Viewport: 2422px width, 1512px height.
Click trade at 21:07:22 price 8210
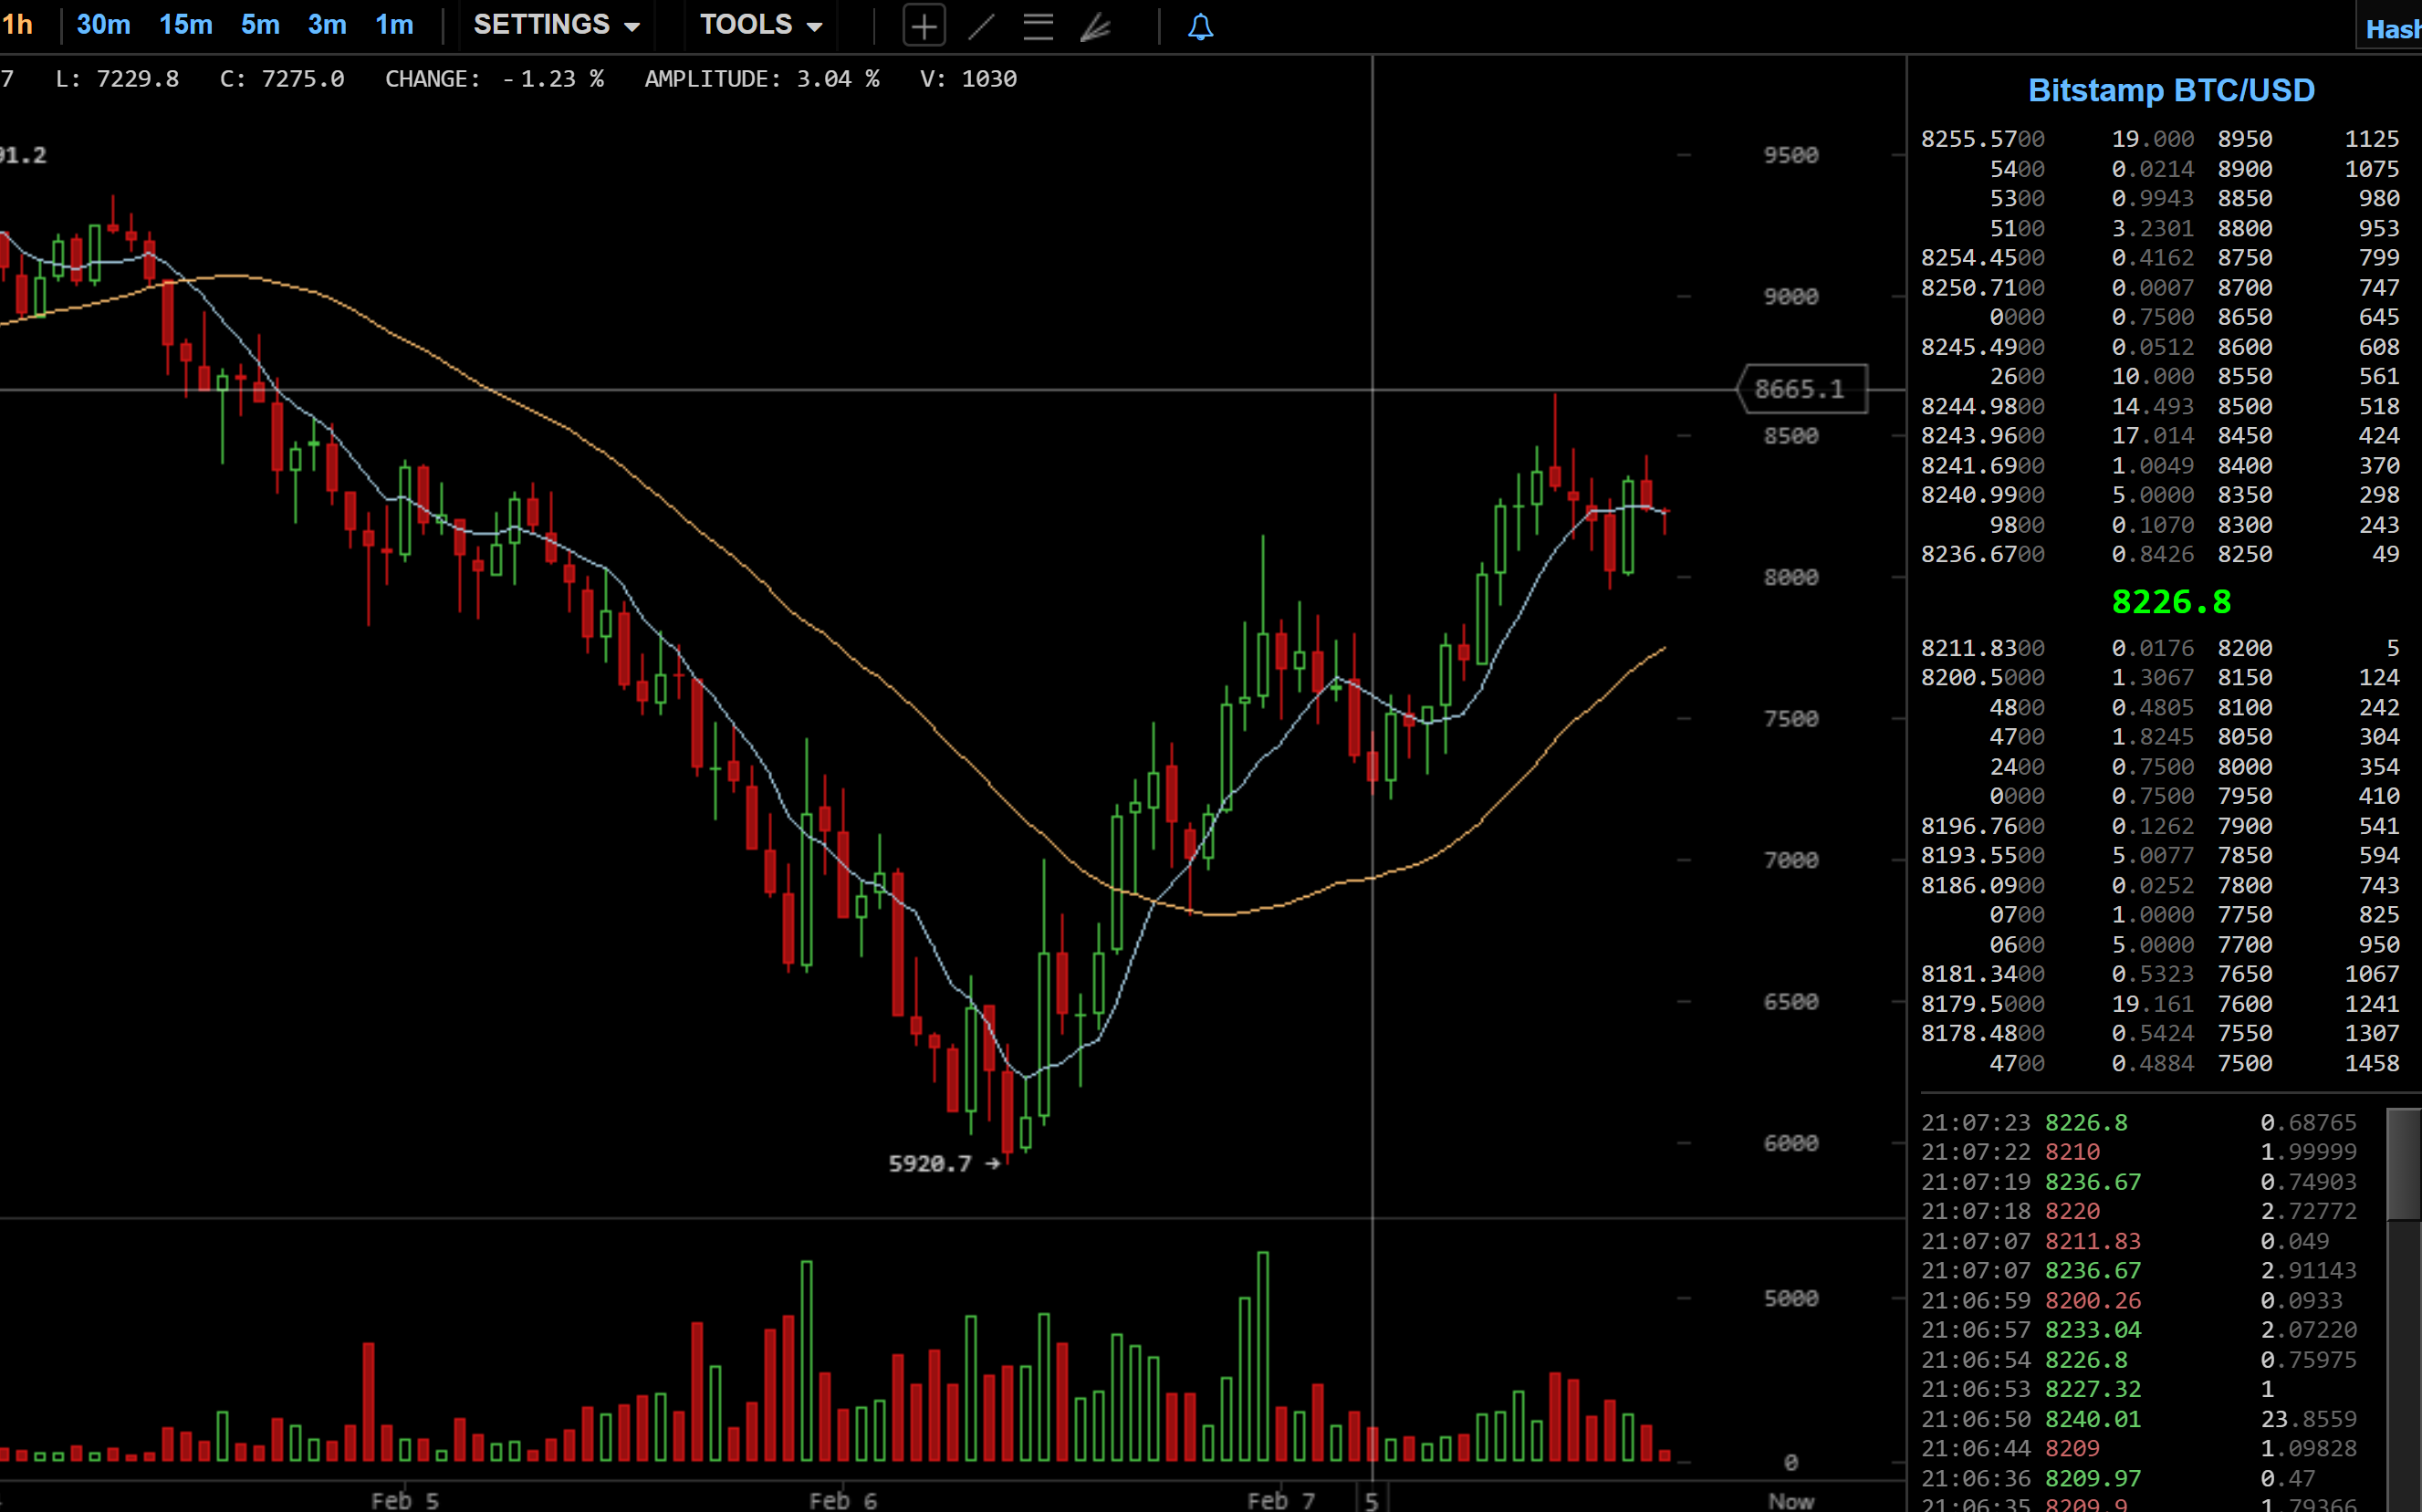pos(2139,1152)
